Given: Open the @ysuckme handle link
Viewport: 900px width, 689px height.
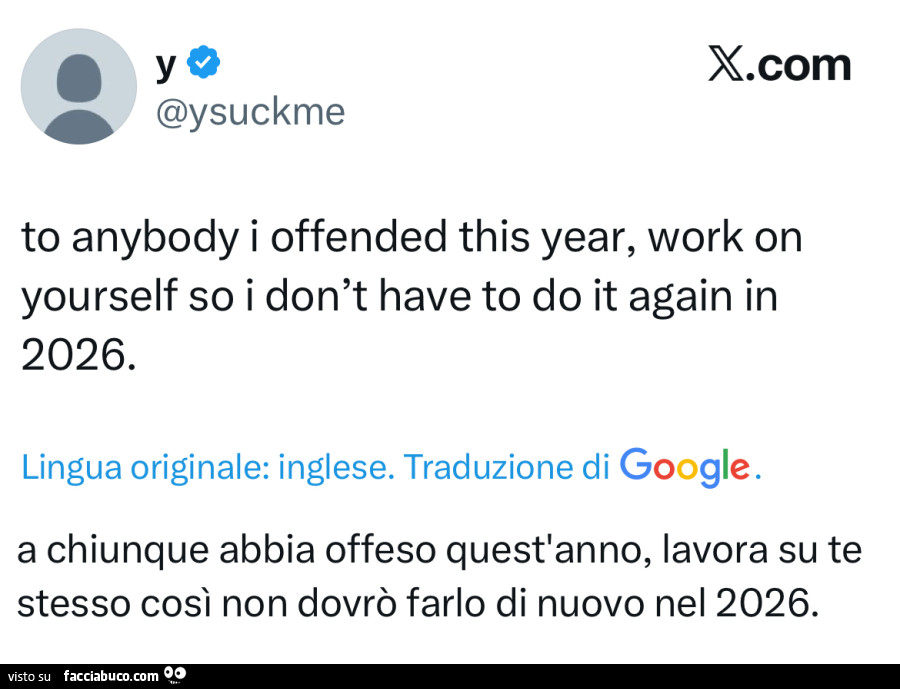Looking at the screenshot, I should [x=249, y=111].
